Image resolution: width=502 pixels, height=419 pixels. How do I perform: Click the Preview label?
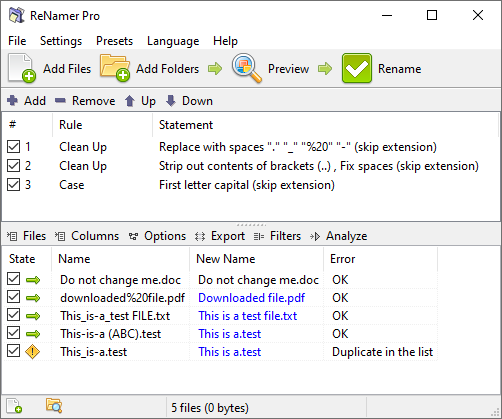pyautogui.click(x=288, y=69)
